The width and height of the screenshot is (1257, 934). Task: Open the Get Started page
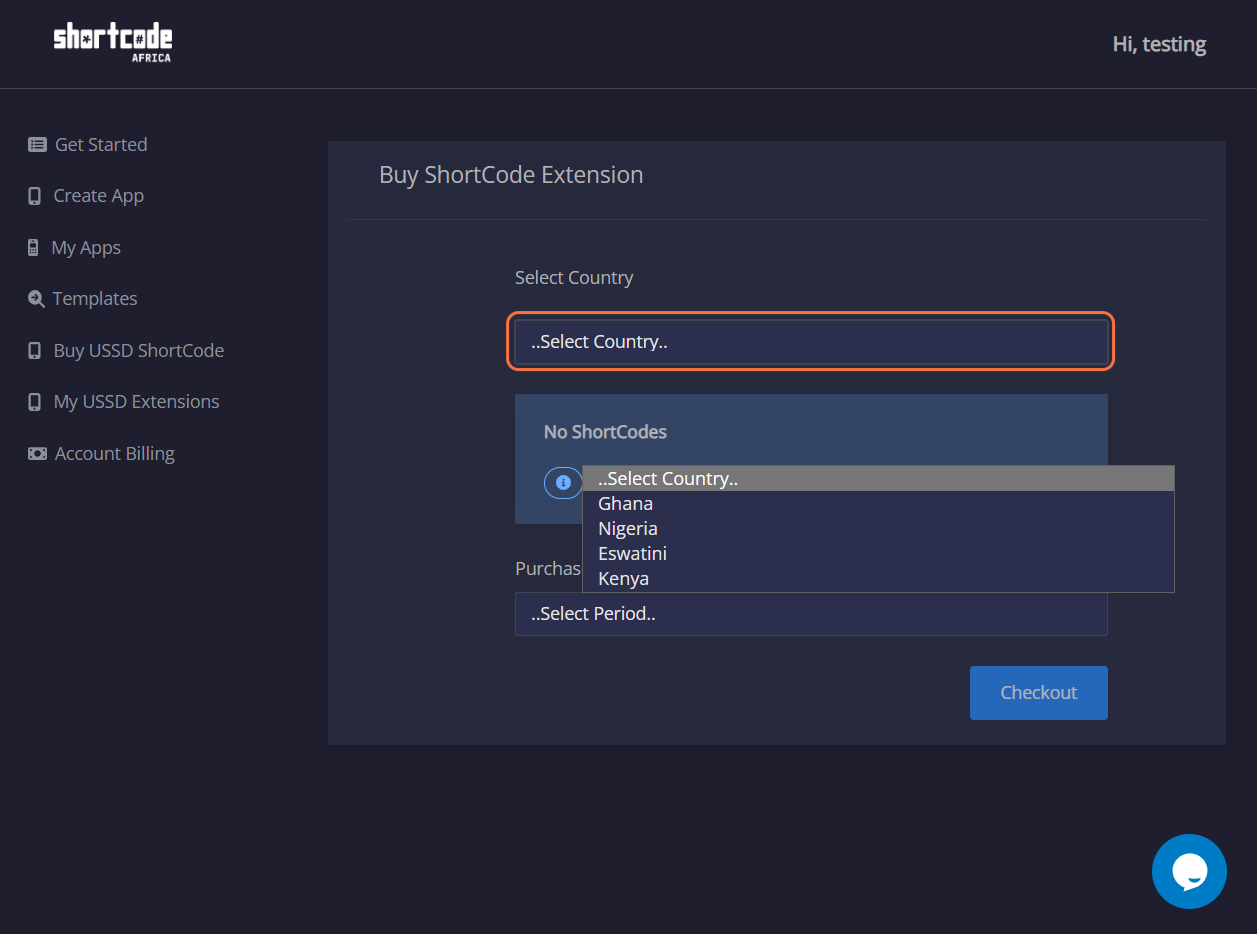[101, 145]
